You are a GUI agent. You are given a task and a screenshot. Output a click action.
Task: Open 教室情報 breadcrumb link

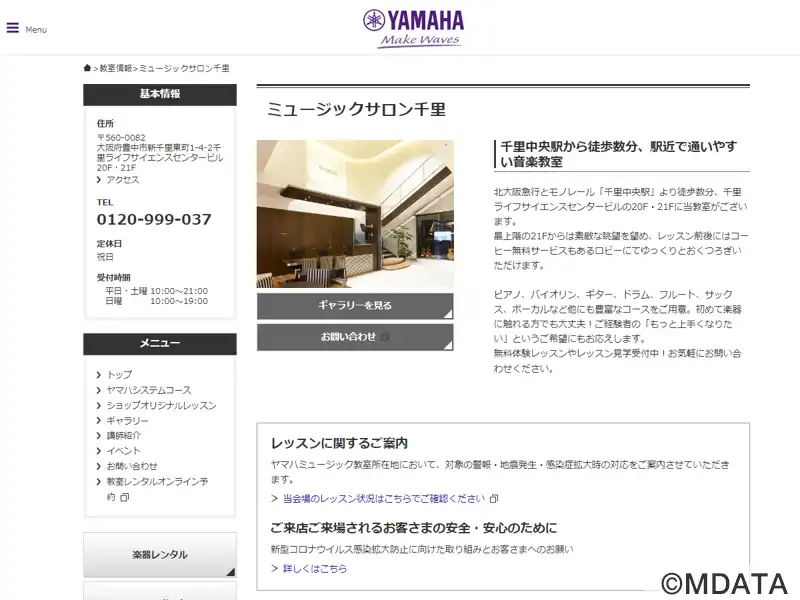coord(116,68)
